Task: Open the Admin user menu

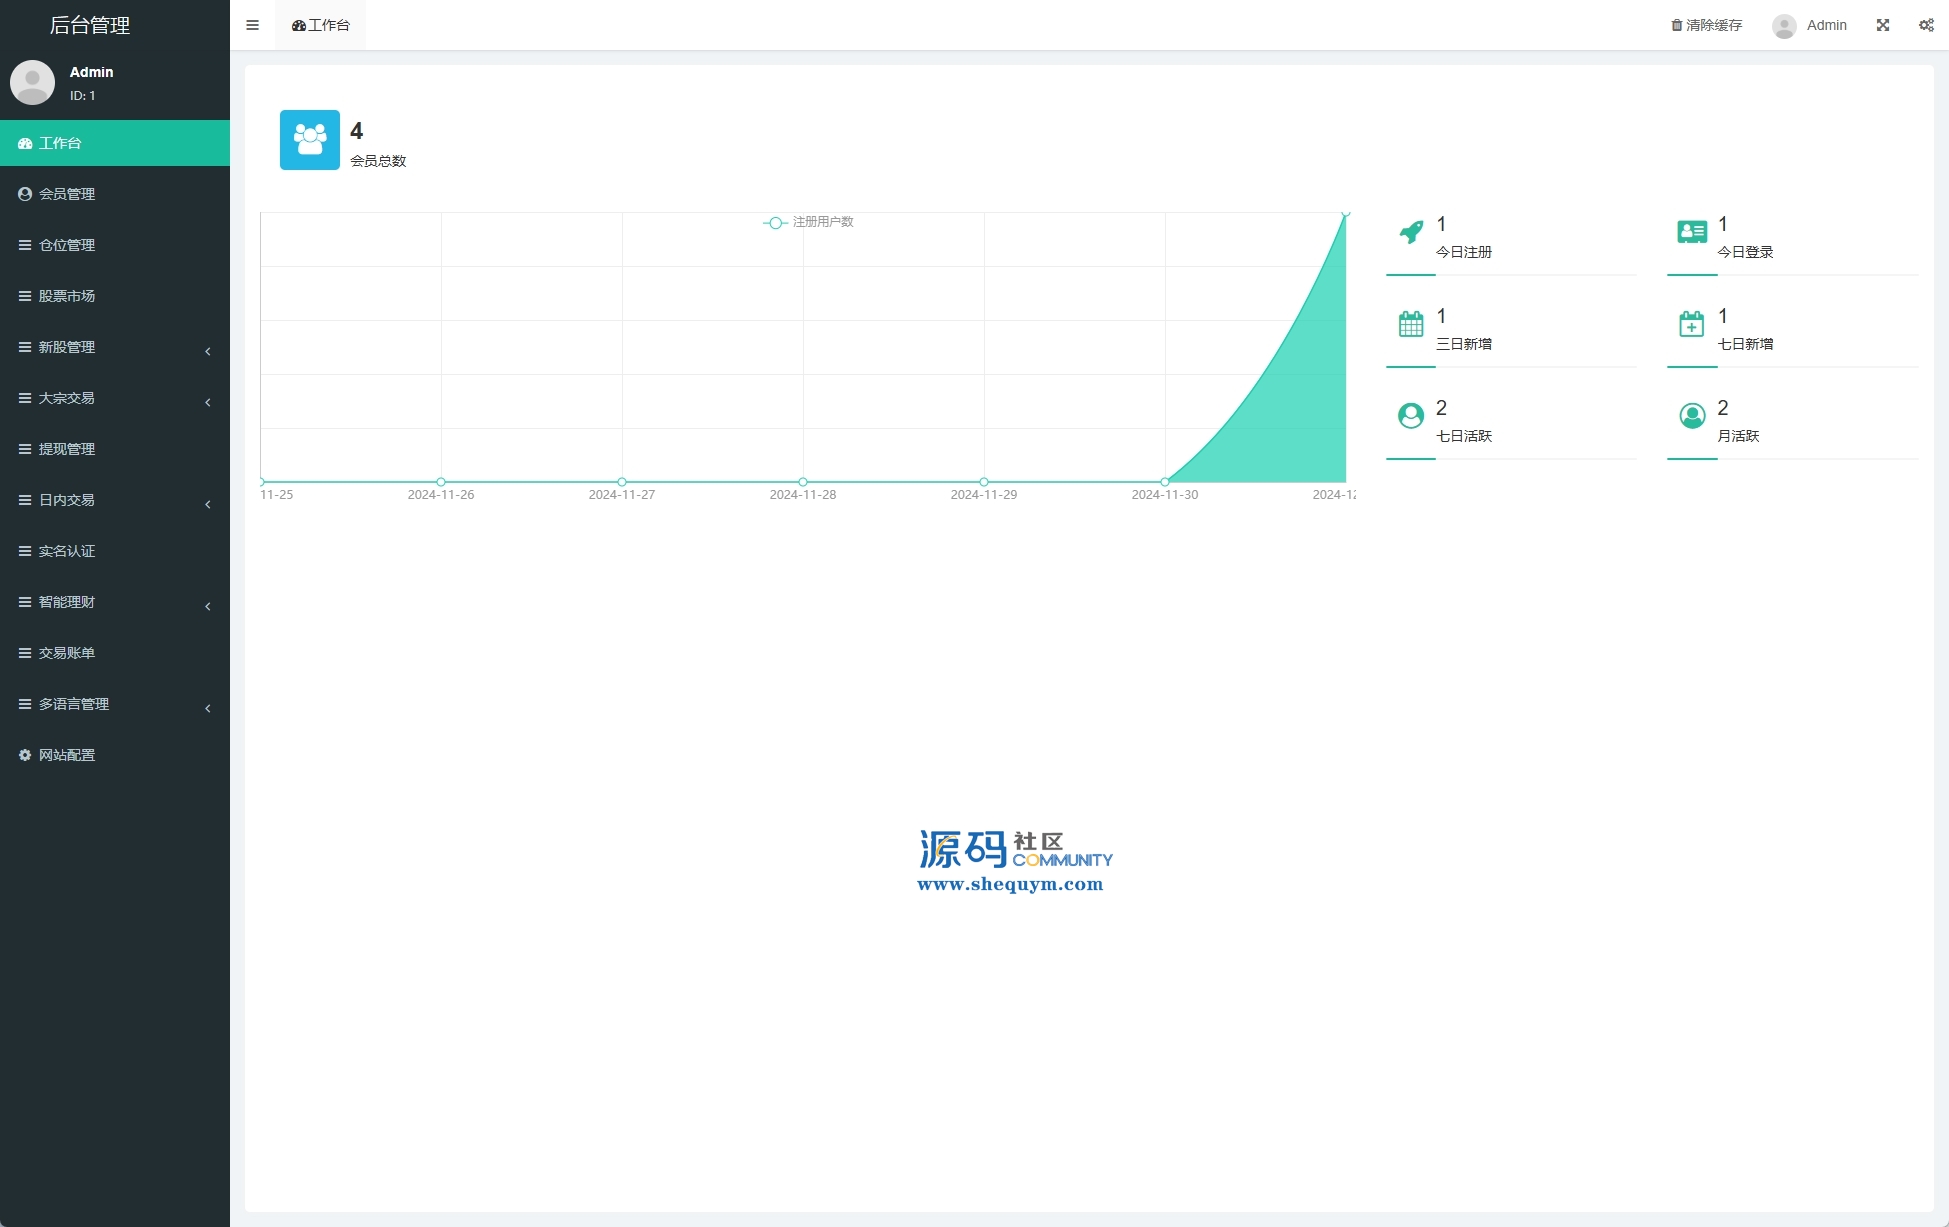Action: pos(1810,25)
